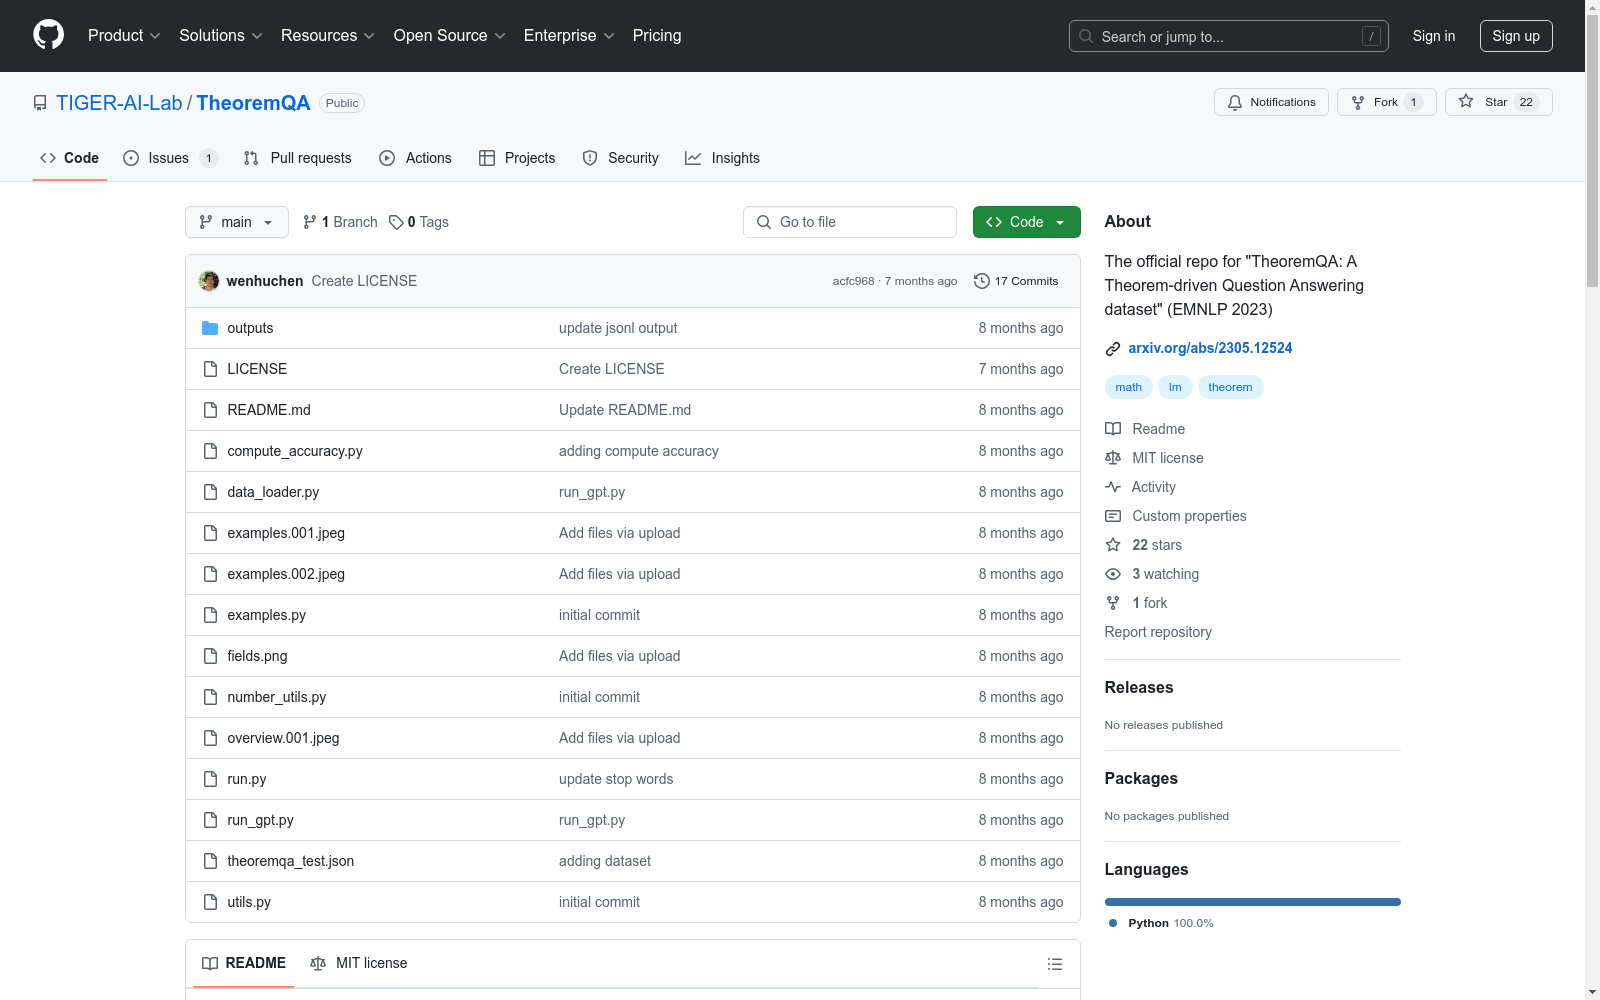Click the Search or jump to field

pos(1229,36)
